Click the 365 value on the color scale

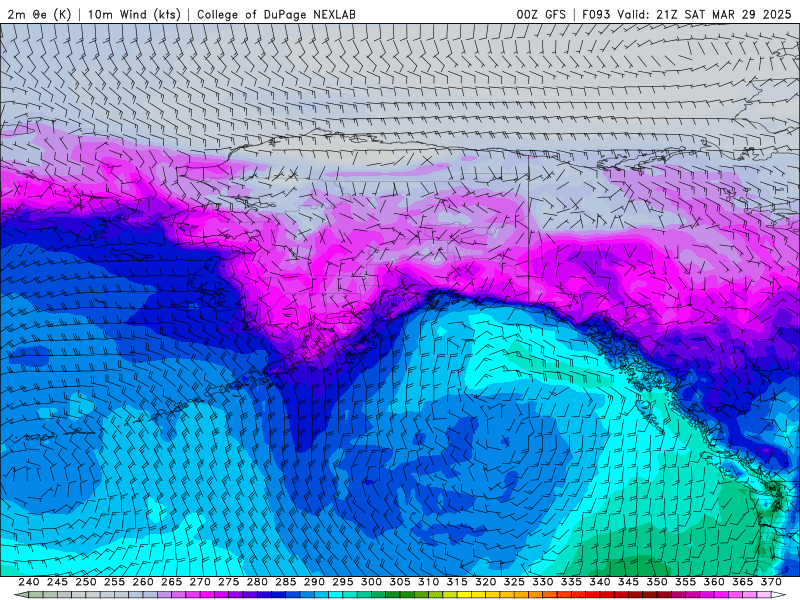(743, 582)
